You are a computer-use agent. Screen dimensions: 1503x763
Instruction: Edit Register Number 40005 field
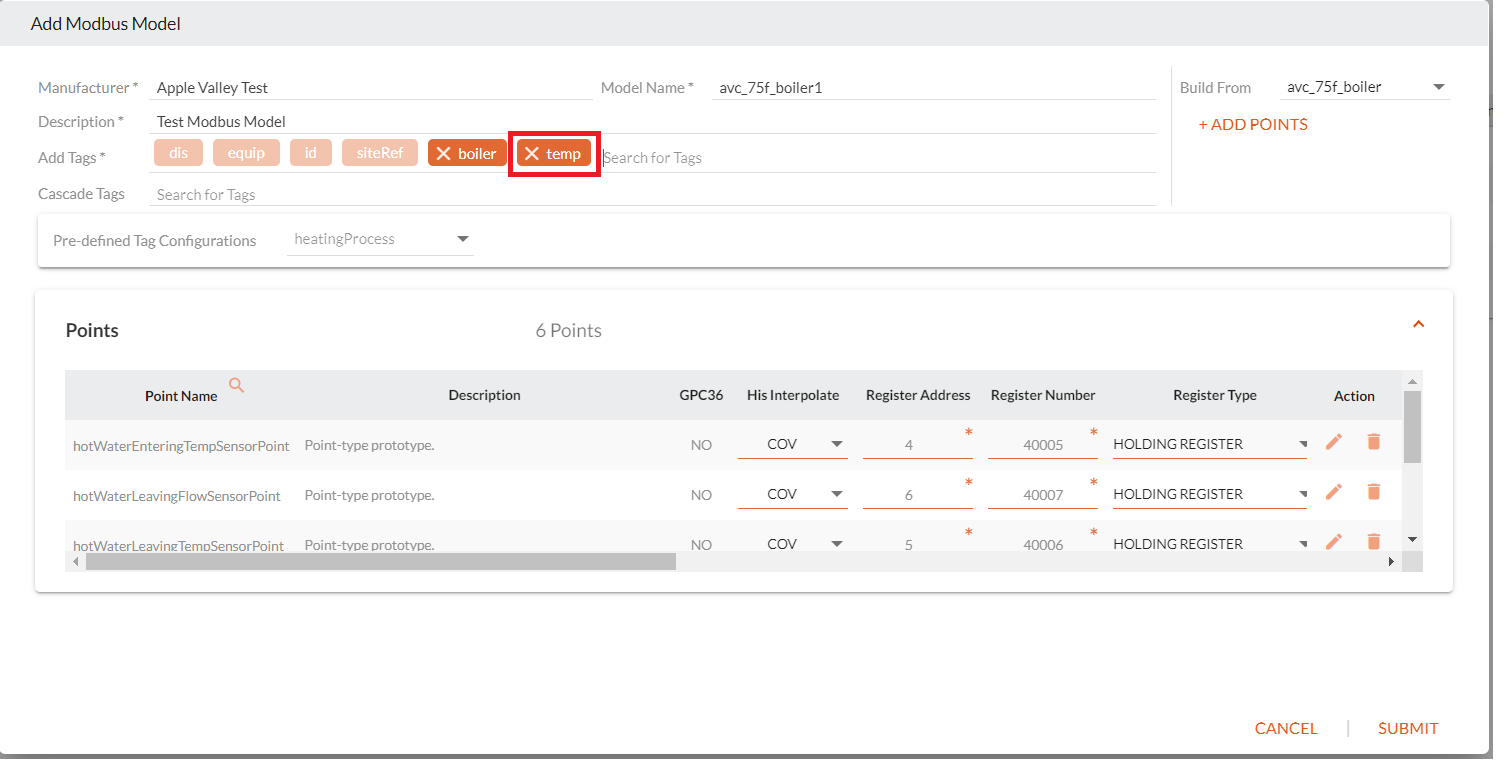[x=1042, y=444]
